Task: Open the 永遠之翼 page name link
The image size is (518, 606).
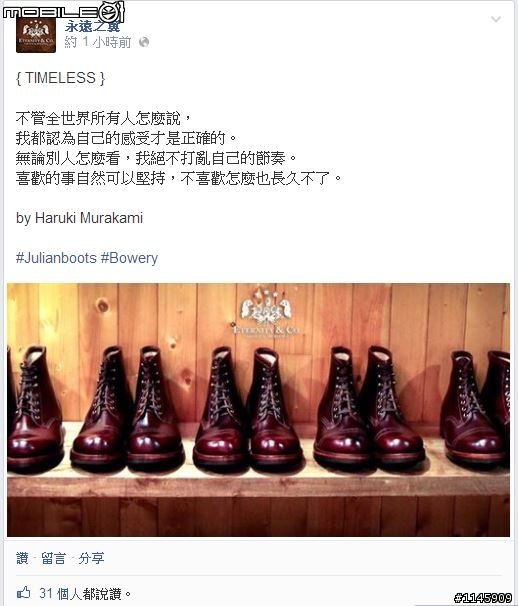Action: tap(92, 26)
